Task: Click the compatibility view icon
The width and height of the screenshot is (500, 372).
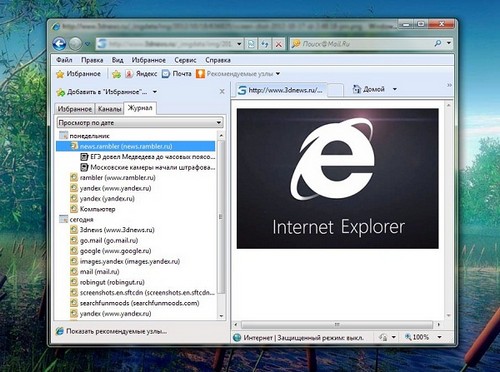Action: tap(251, 44)
